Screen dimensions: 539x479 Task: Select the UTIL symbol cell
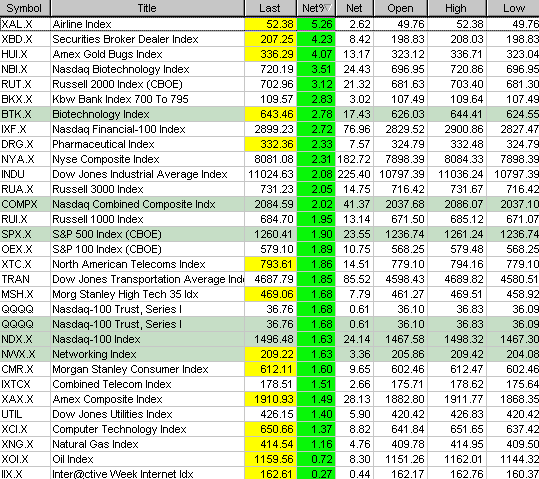(x=25, y=414)
